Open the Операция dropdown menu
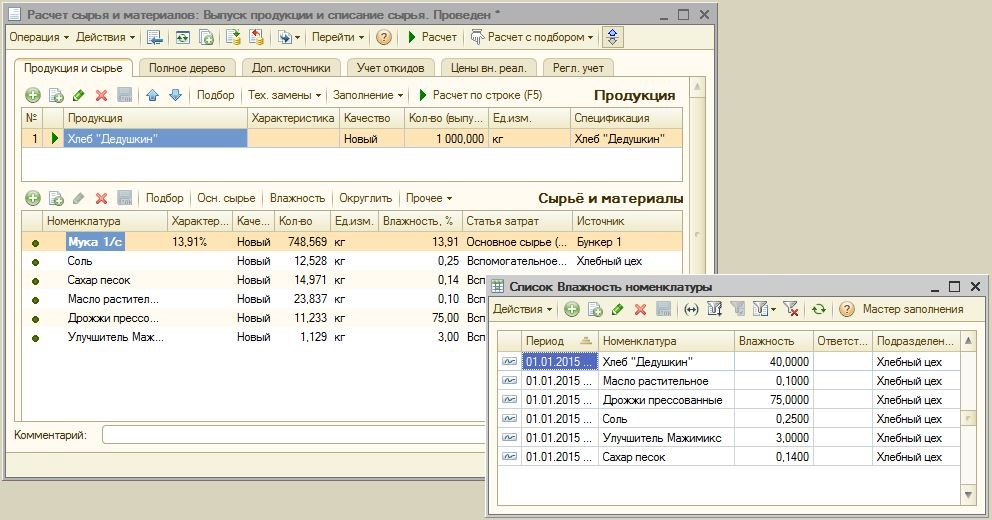Viewport: 992px width, 520px height. pos(39,37)
